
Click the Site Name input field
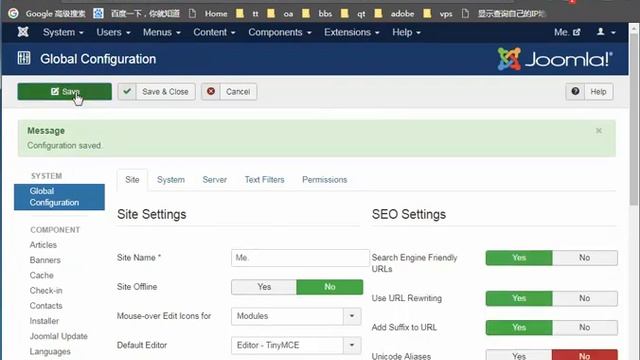300,258
